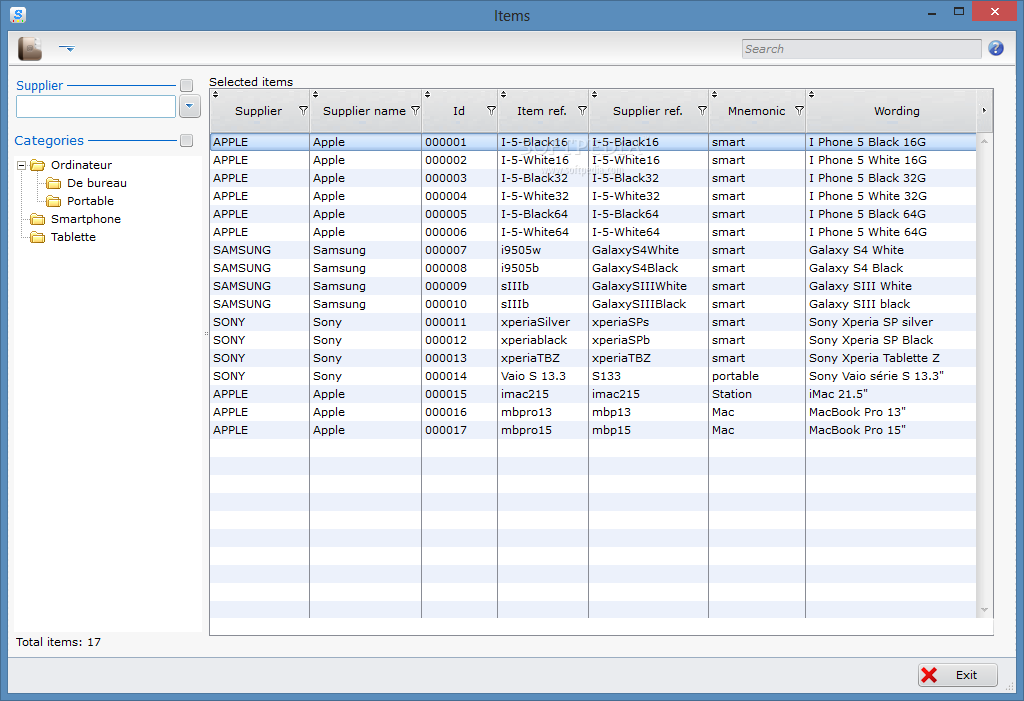This screenshot has height=701, width=1024.
Task: Focus the Search input field
Action: tap(861, 49)
